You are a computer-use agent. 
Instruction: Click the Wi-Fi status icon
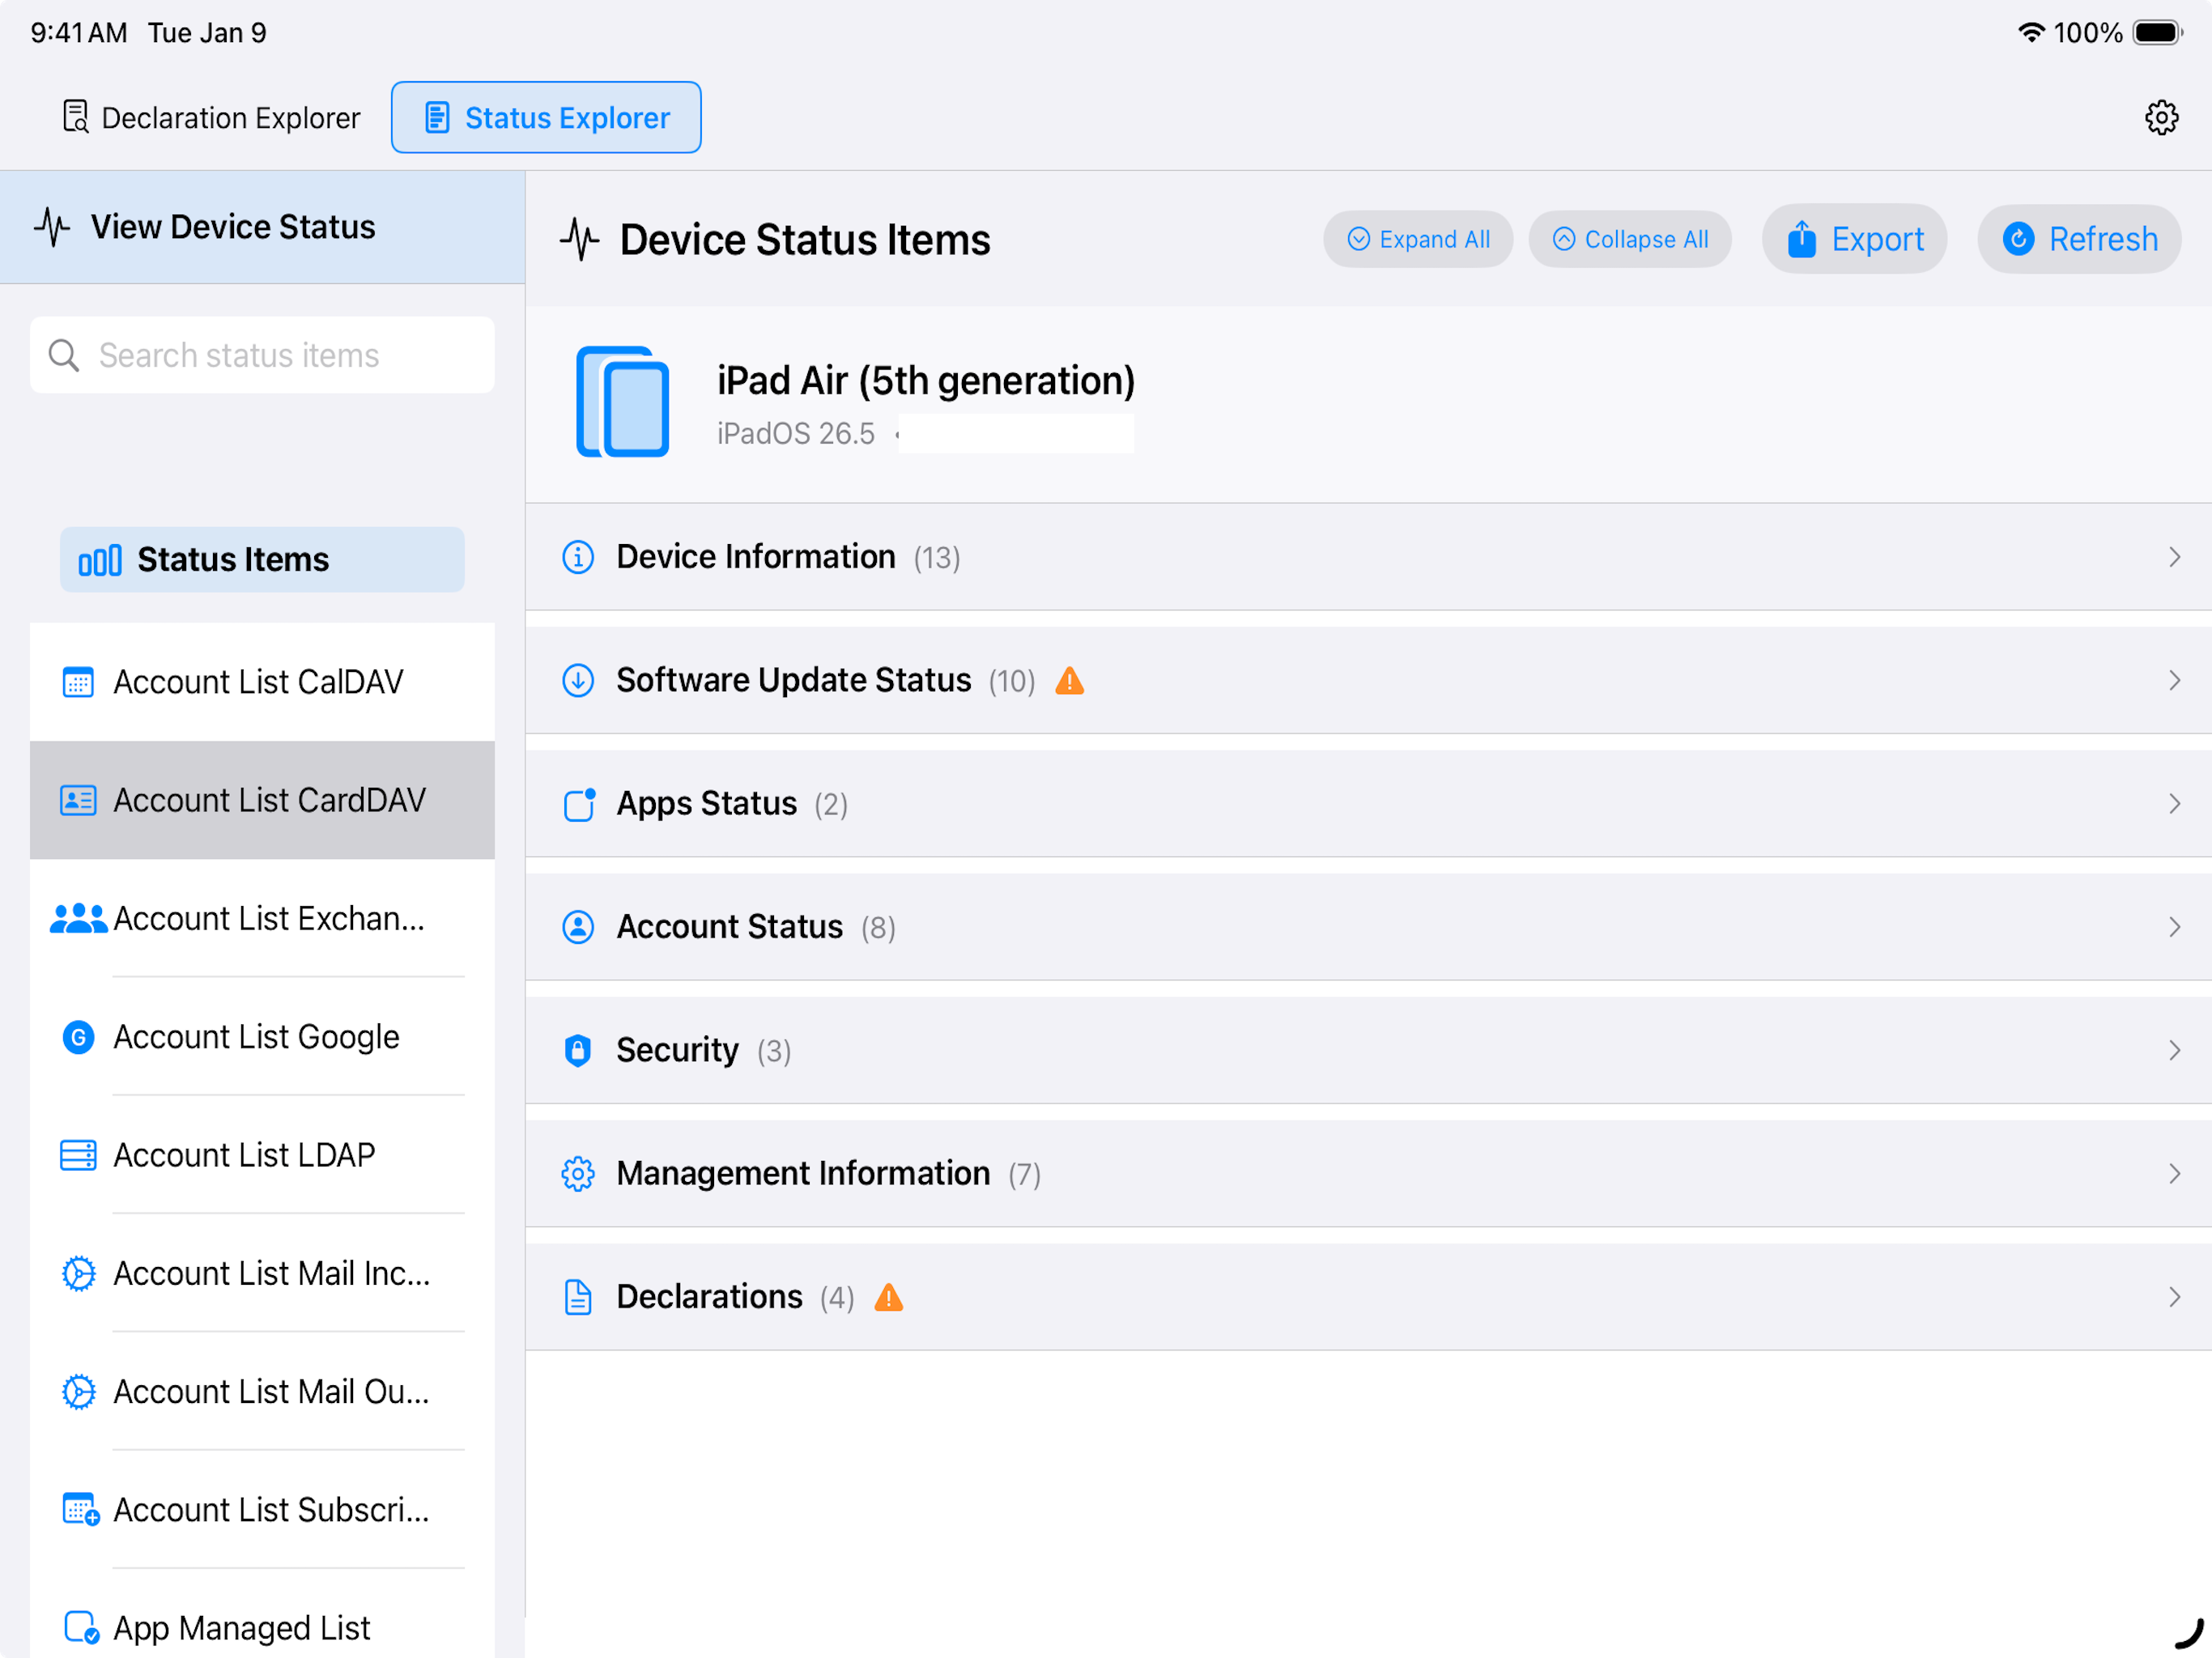point(2030,32)
